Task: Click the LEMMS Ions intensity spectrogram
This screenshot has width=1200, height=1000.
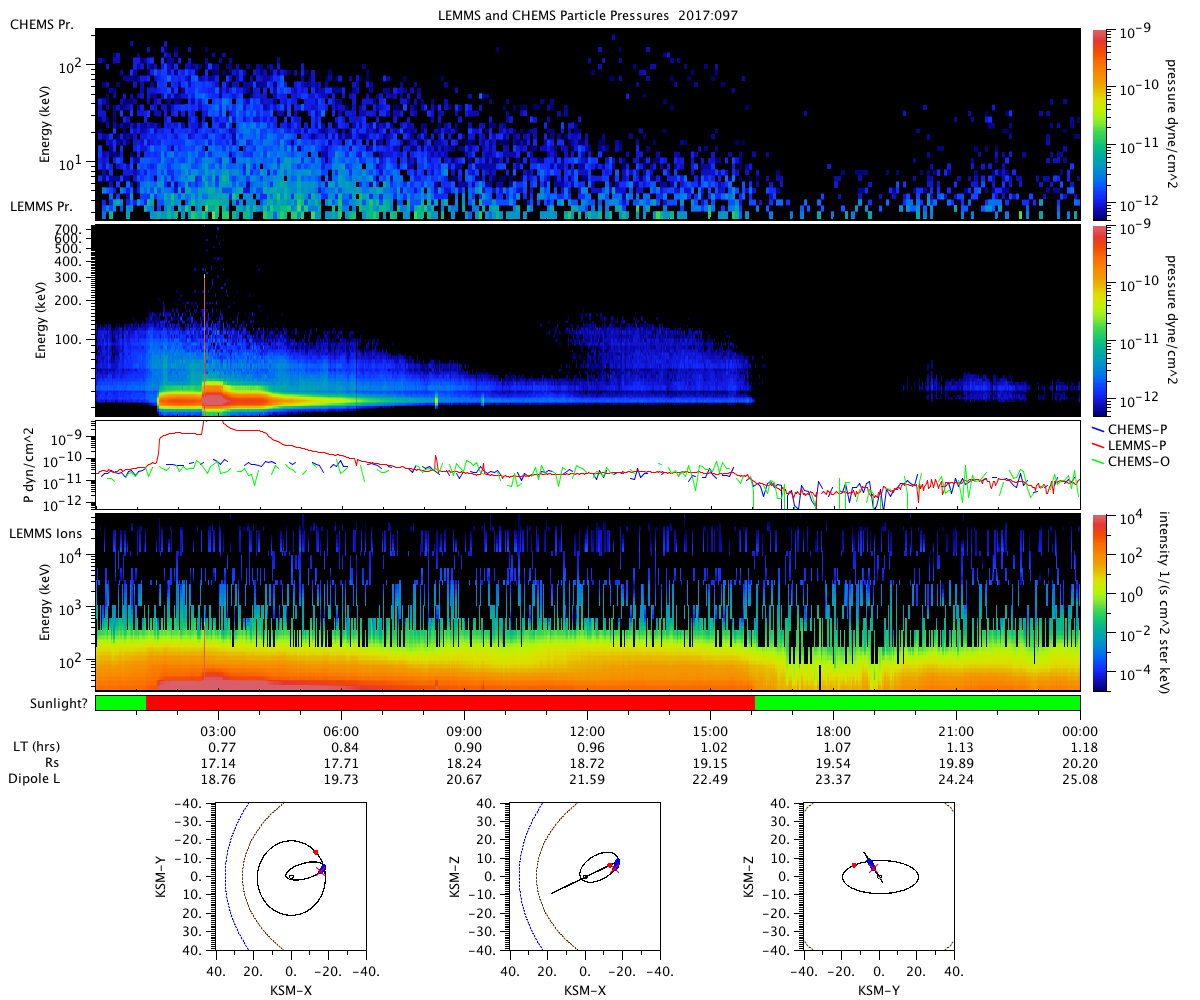Action: click(x=587, y=602)
